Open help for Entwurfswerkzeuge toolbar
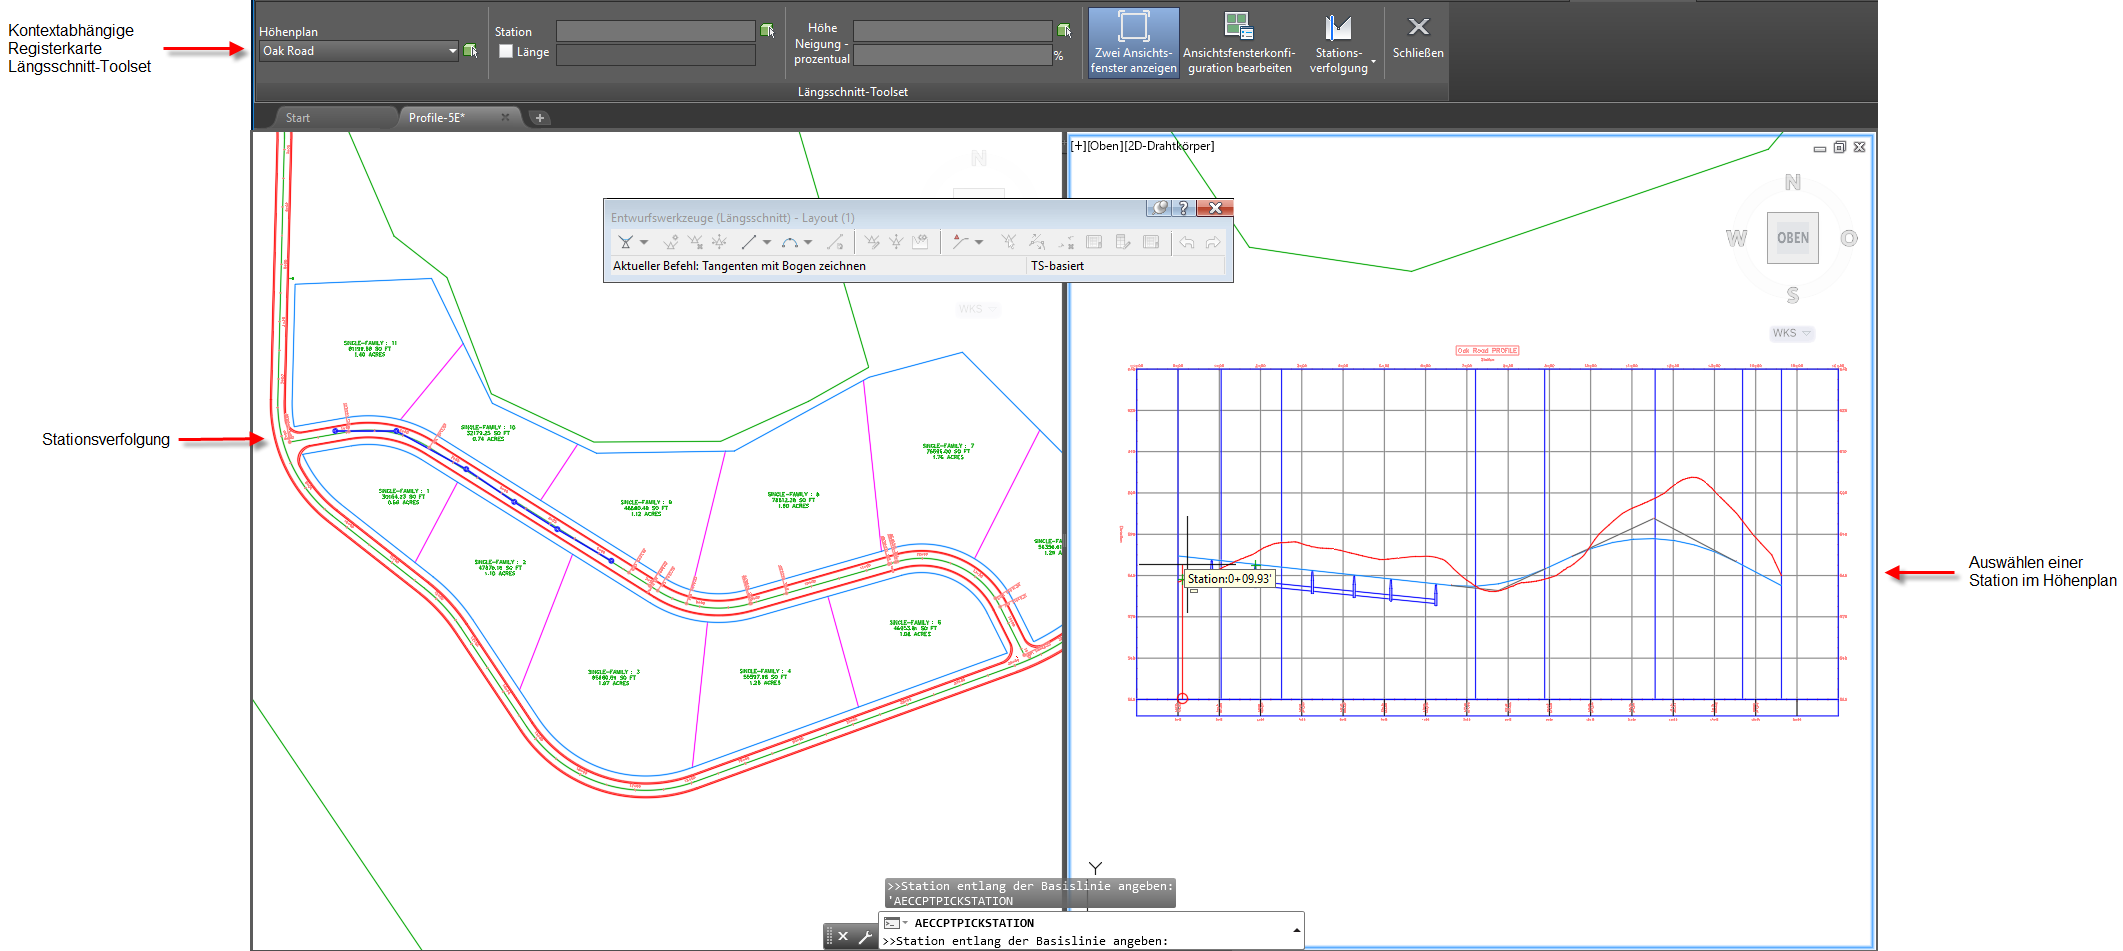This screenshot has width=2123, height=951. coord(1183,208)
